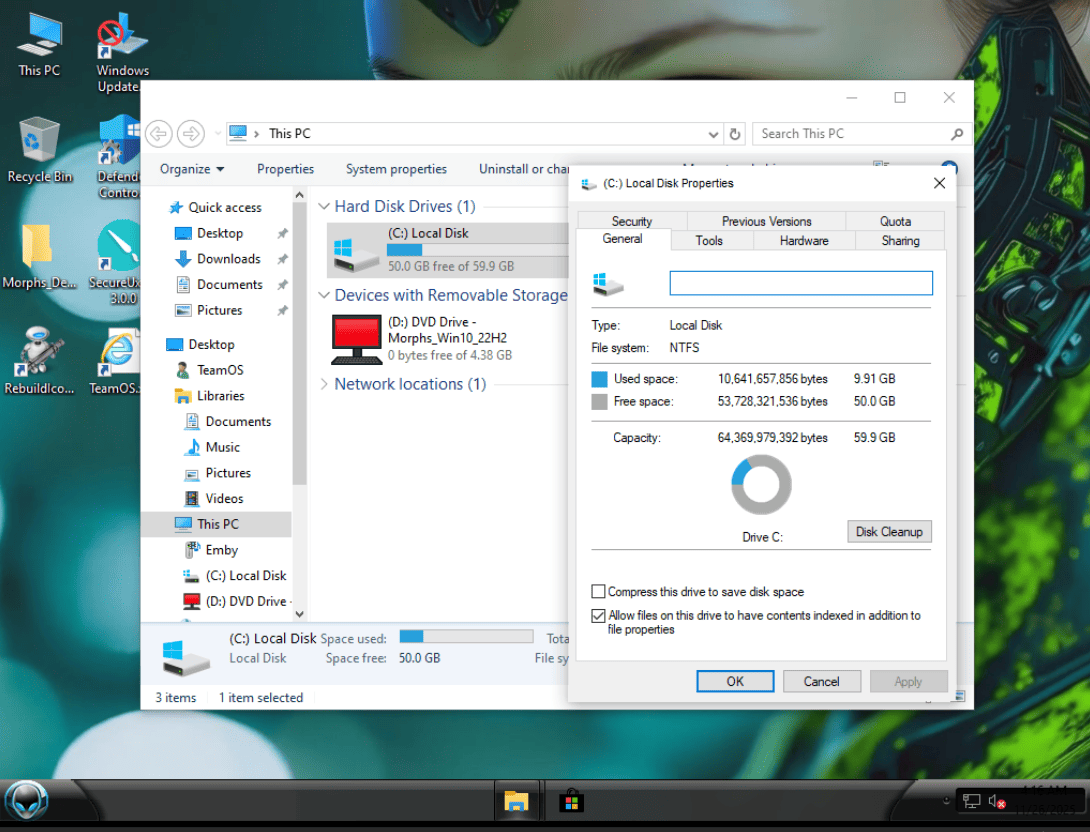Collapse the Hard Disk Drives group
Screen dimensions: 1090x832
tap(323, 207)
